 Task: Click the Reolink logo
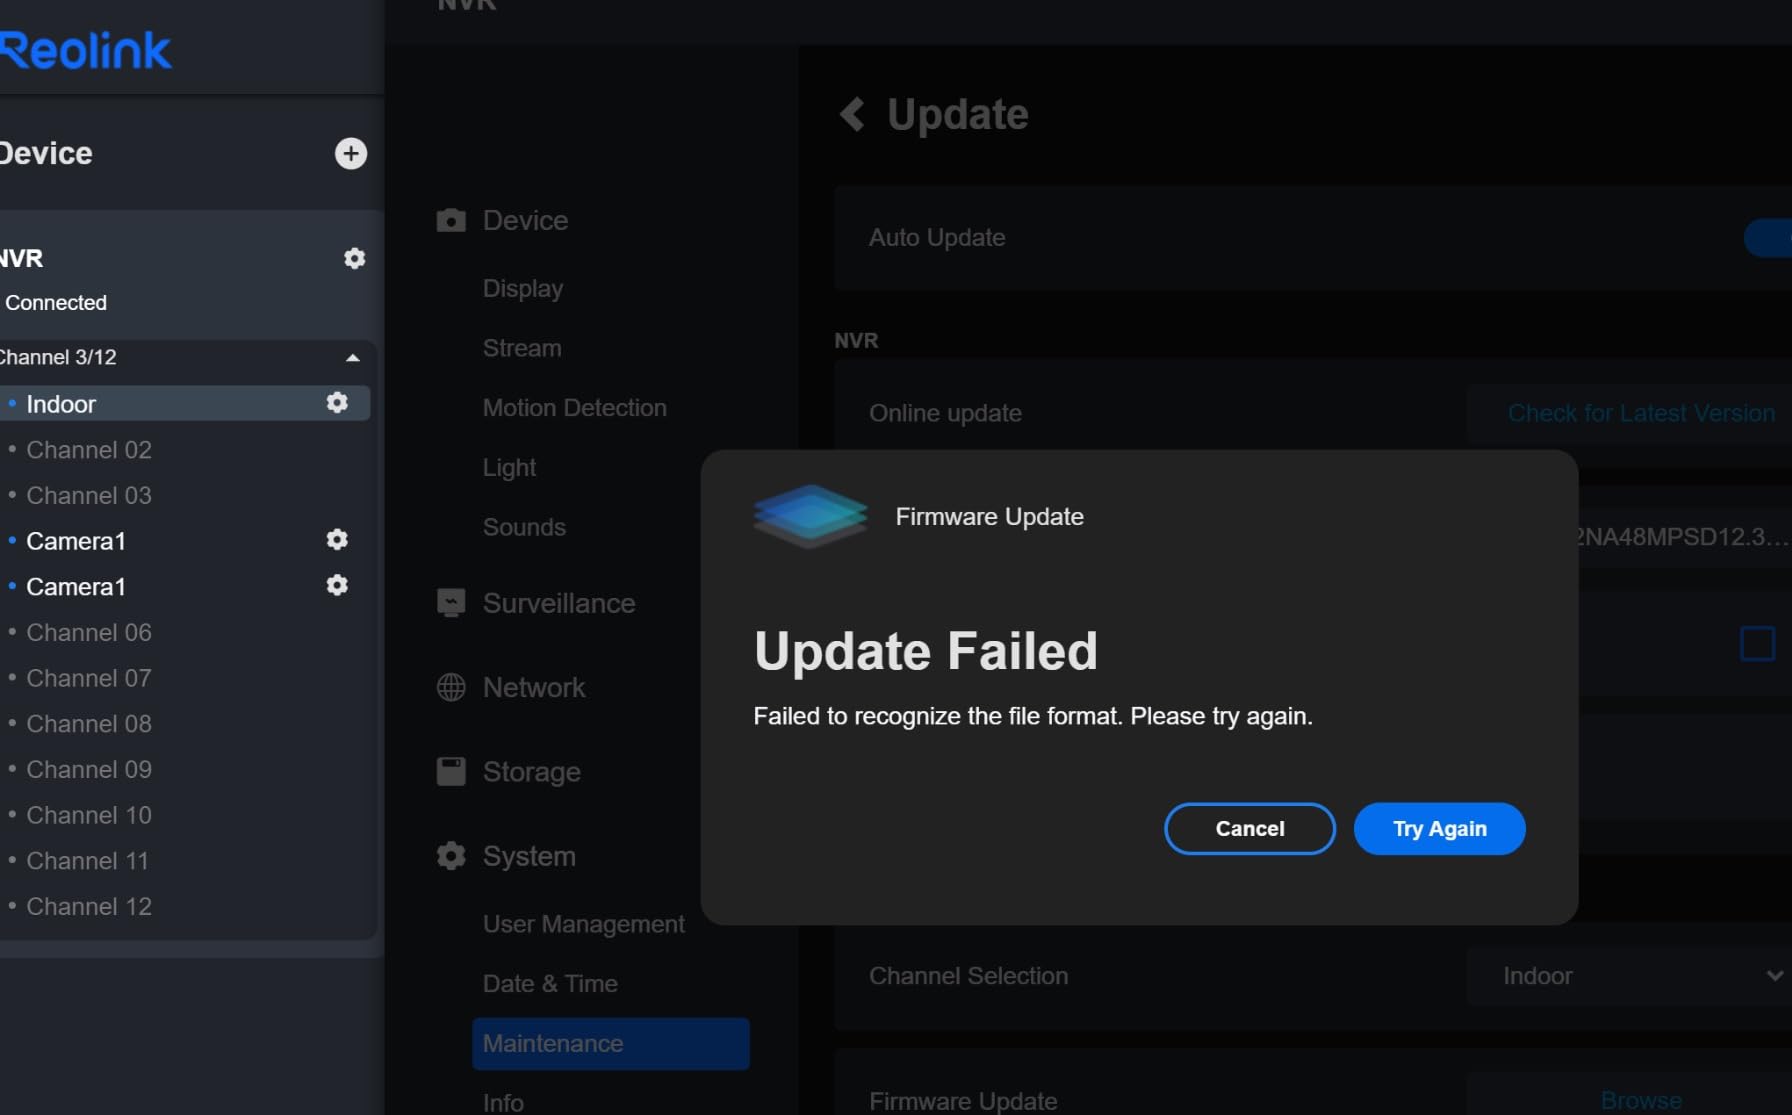tap(85, 51)
